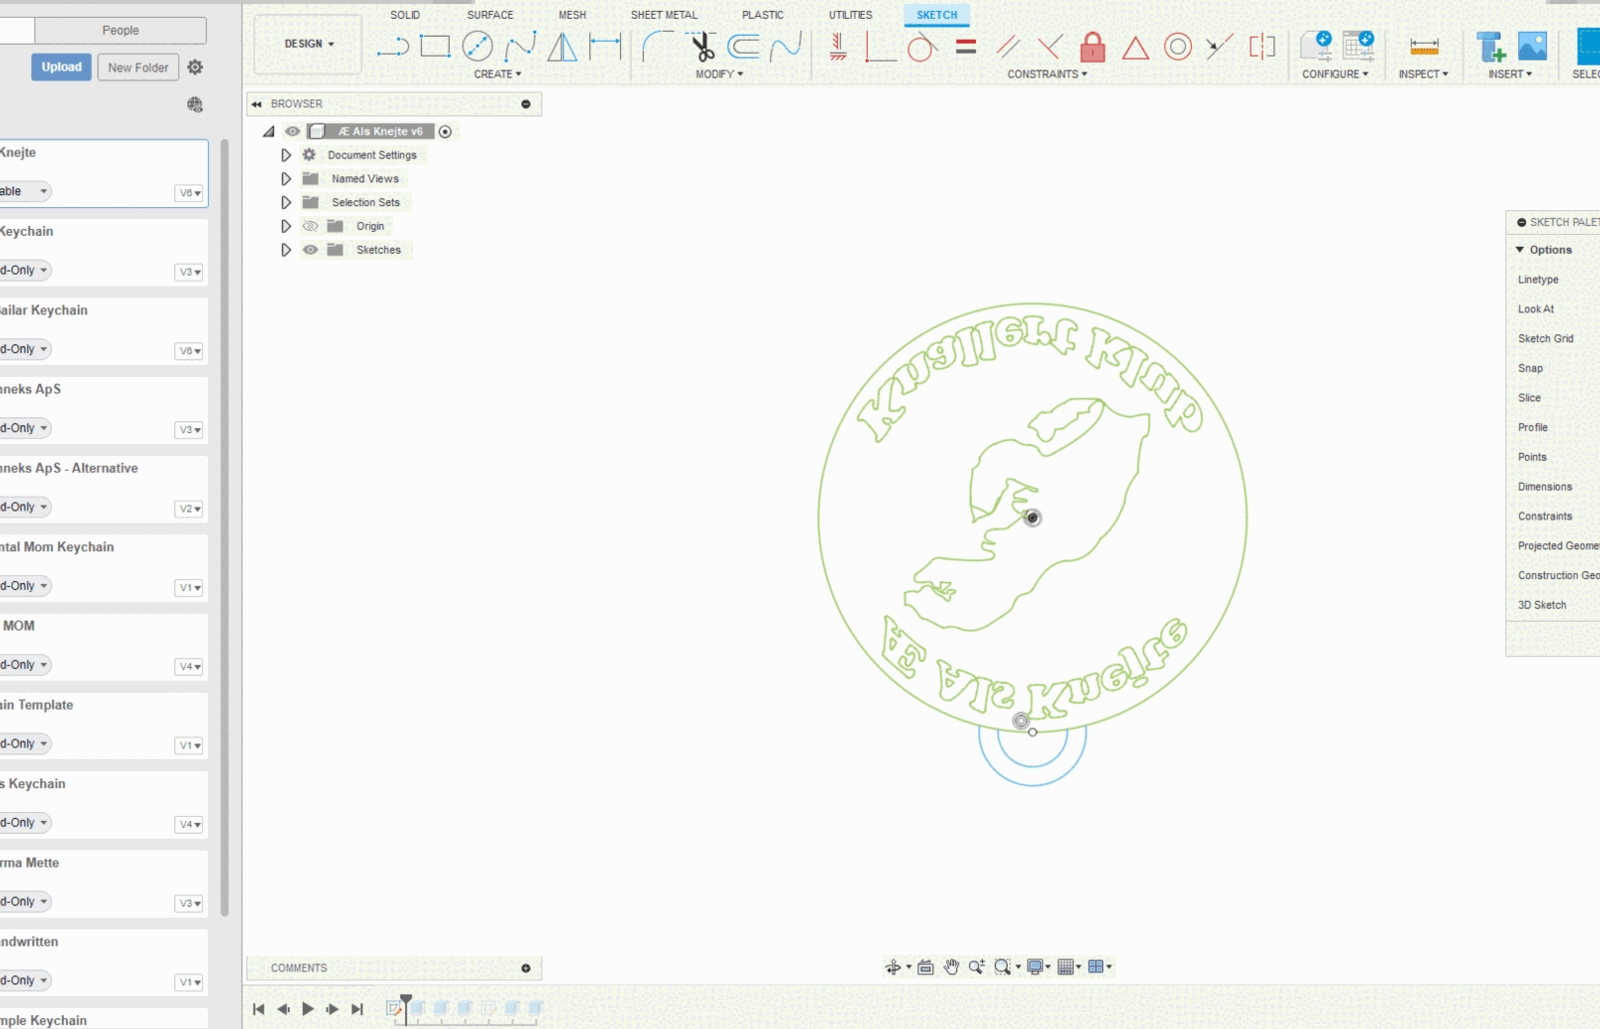Click the New Folder button
The width and height of the screenshot is (1600, 1029).
[x=138, y=67]
